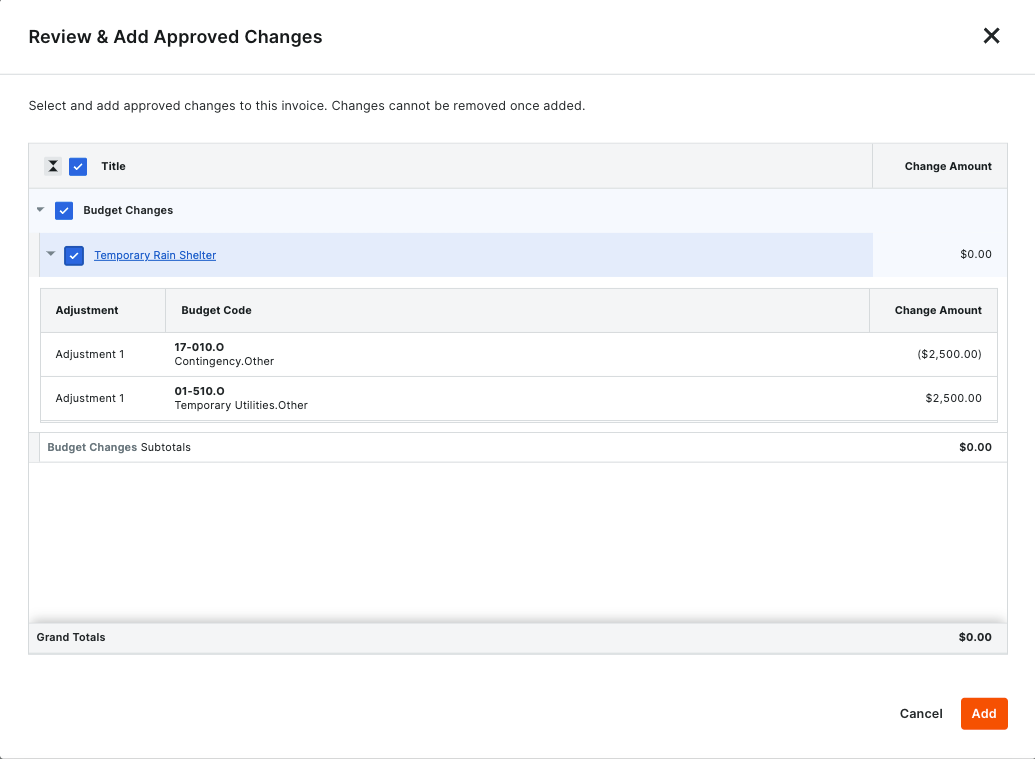Close the Review & Add Approved Changes dialog
The height and width of the screenshot is (759, 1035).
pyautogui.click(x=991, y=36)
